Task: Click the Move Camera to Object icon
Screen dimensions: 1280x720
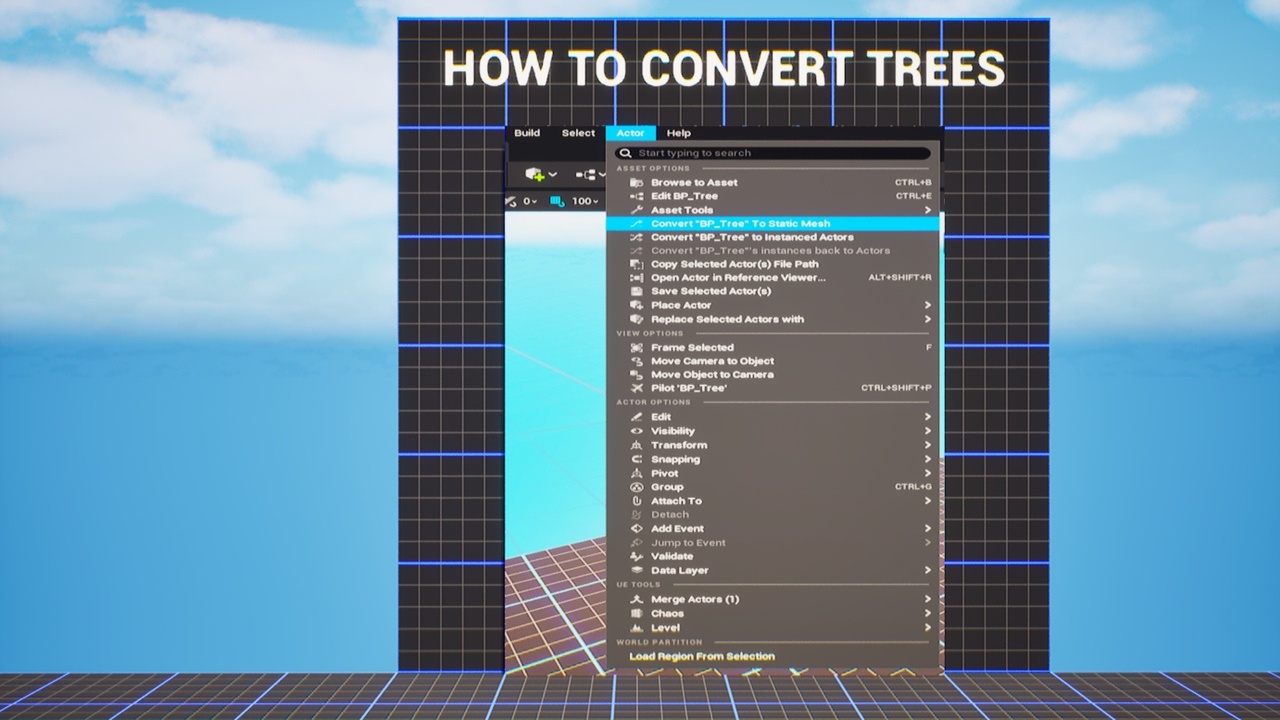Action: click(637, 361)
